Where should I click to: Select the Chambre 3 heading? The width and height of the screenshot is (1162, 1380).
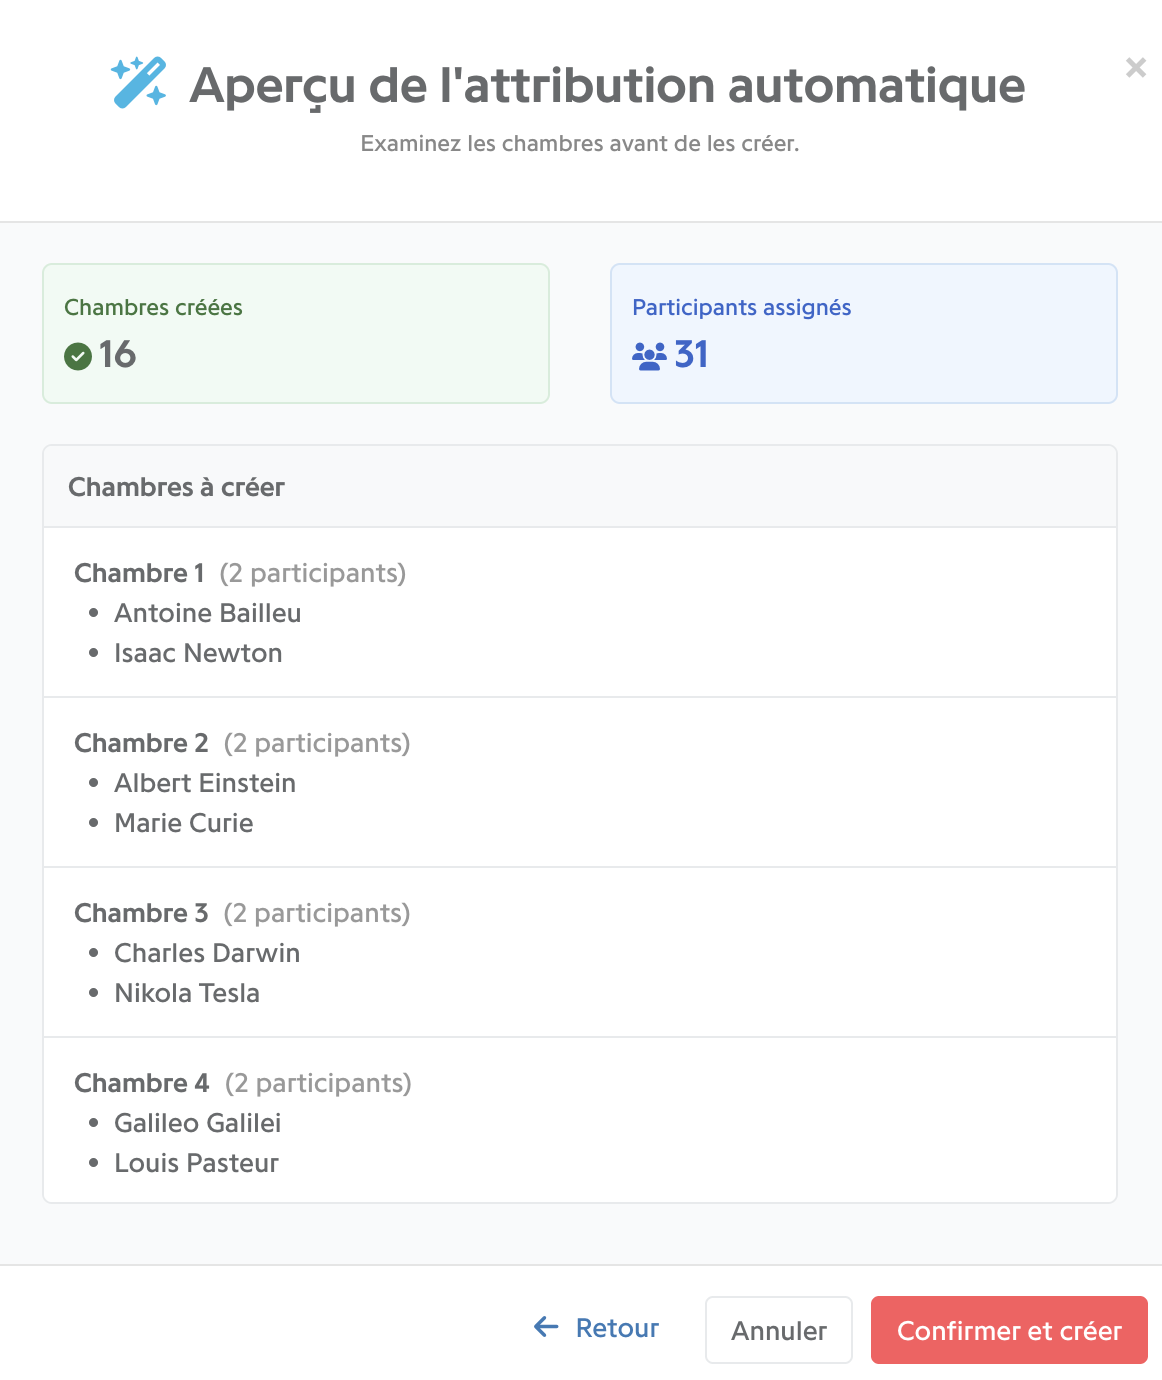tap(142, 913)
